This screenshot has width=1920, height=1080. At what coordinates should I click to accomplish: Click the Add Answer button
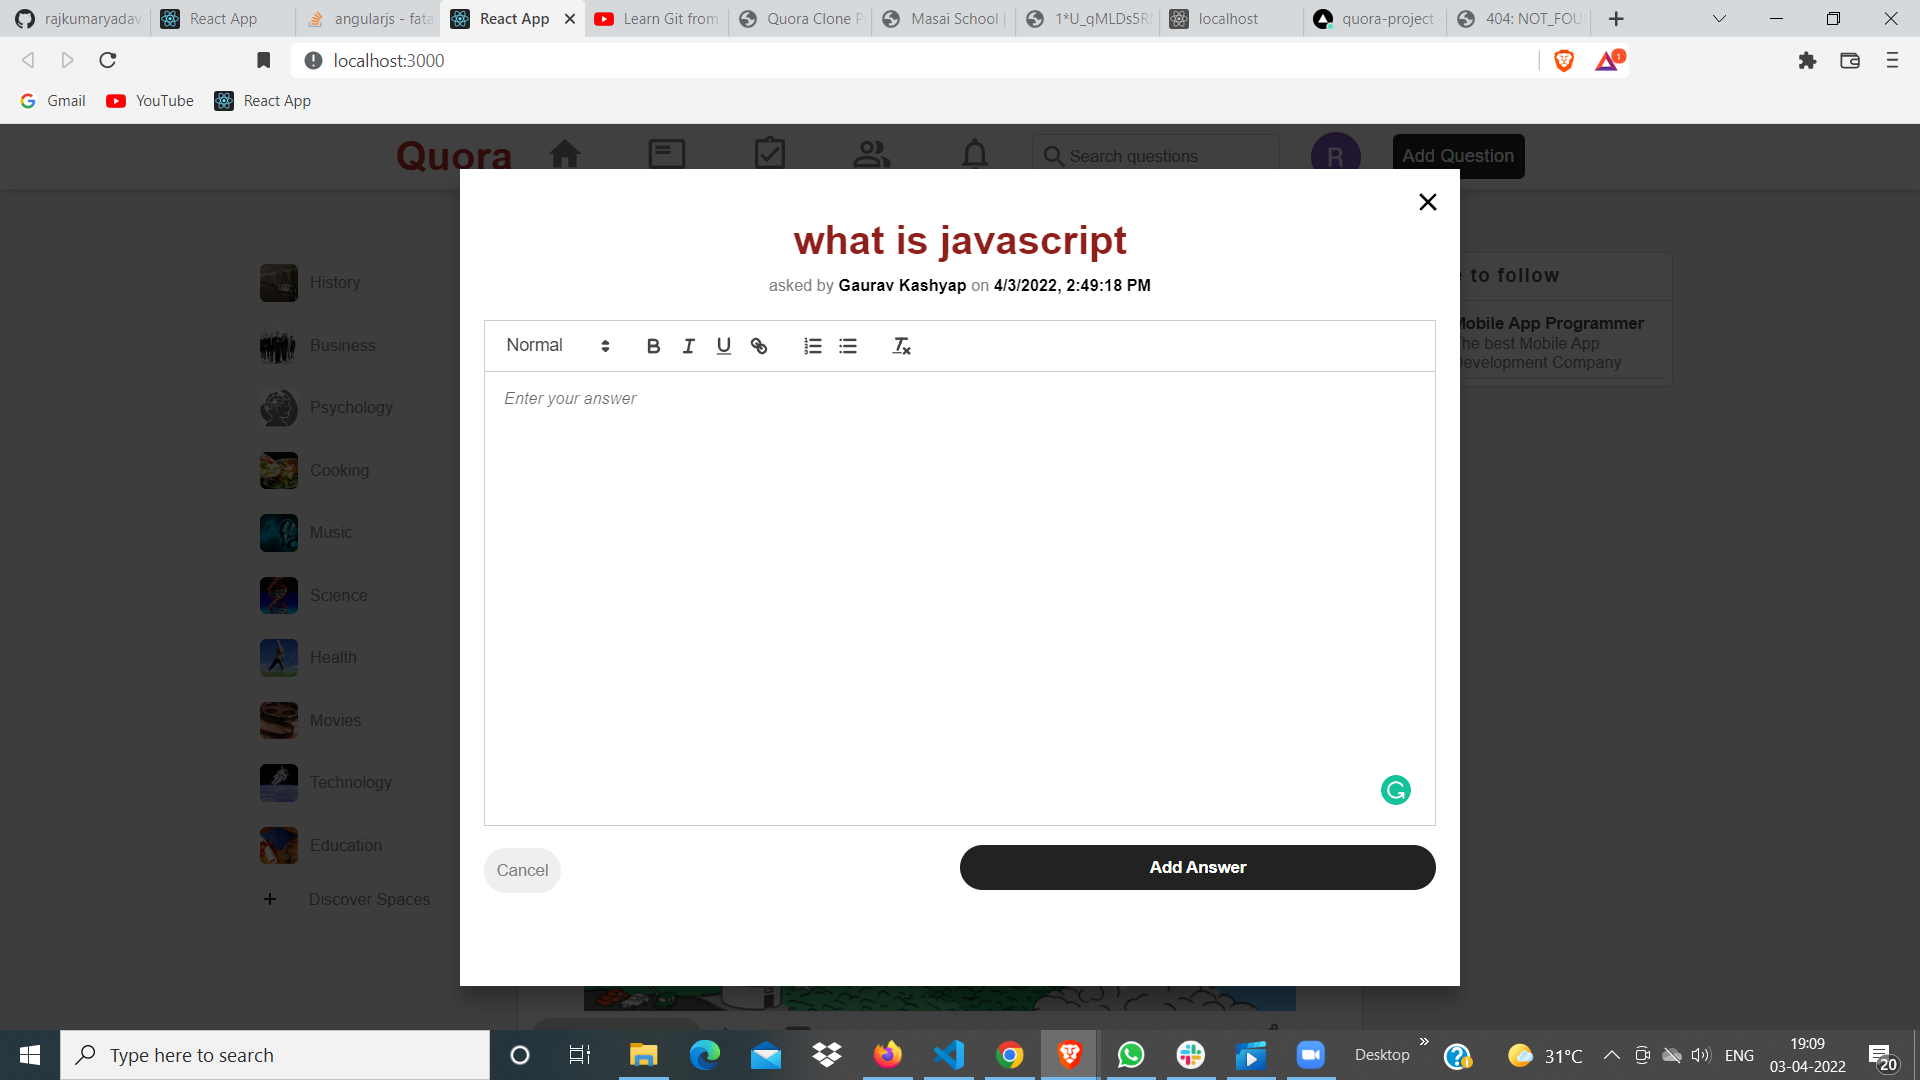(x=1197, y=867)
